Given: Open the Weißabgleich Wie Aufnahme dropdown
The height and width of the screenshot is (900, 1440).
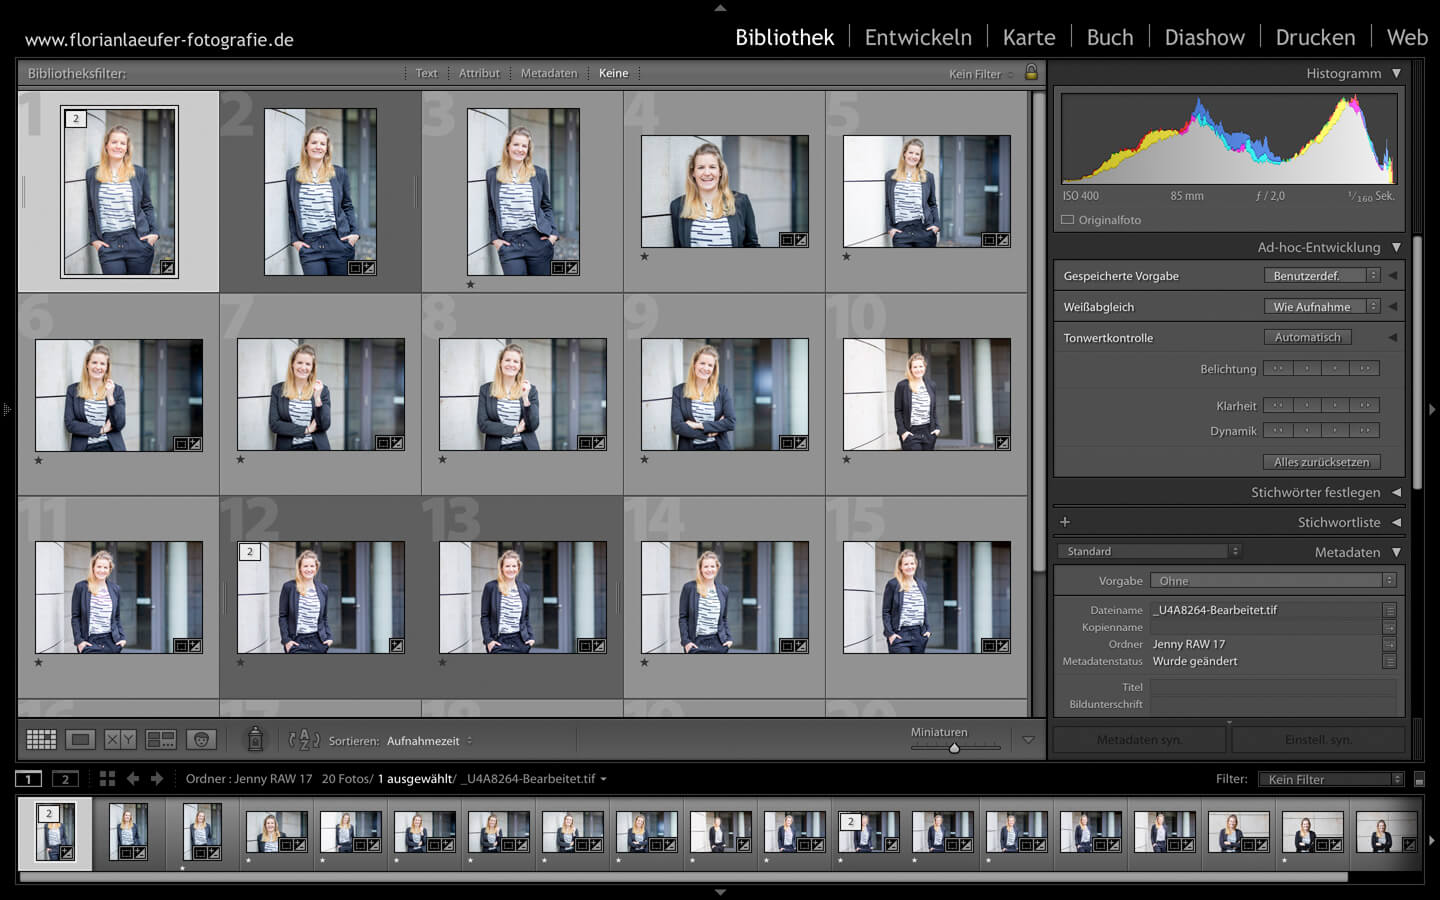Looking at the screenshot, I should coord(1320,306).
